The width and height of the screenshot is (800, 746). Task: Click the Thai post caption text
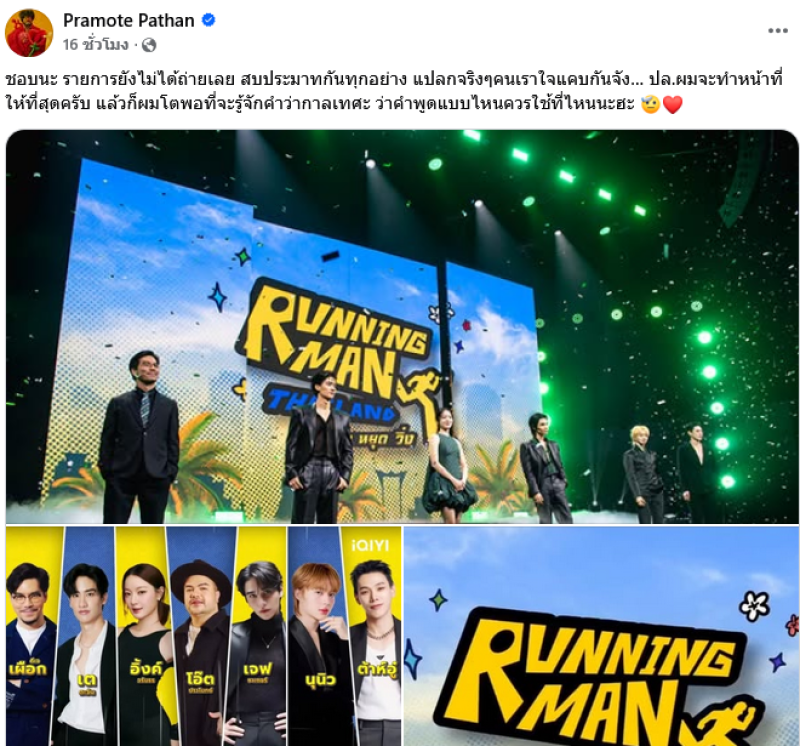394,92
